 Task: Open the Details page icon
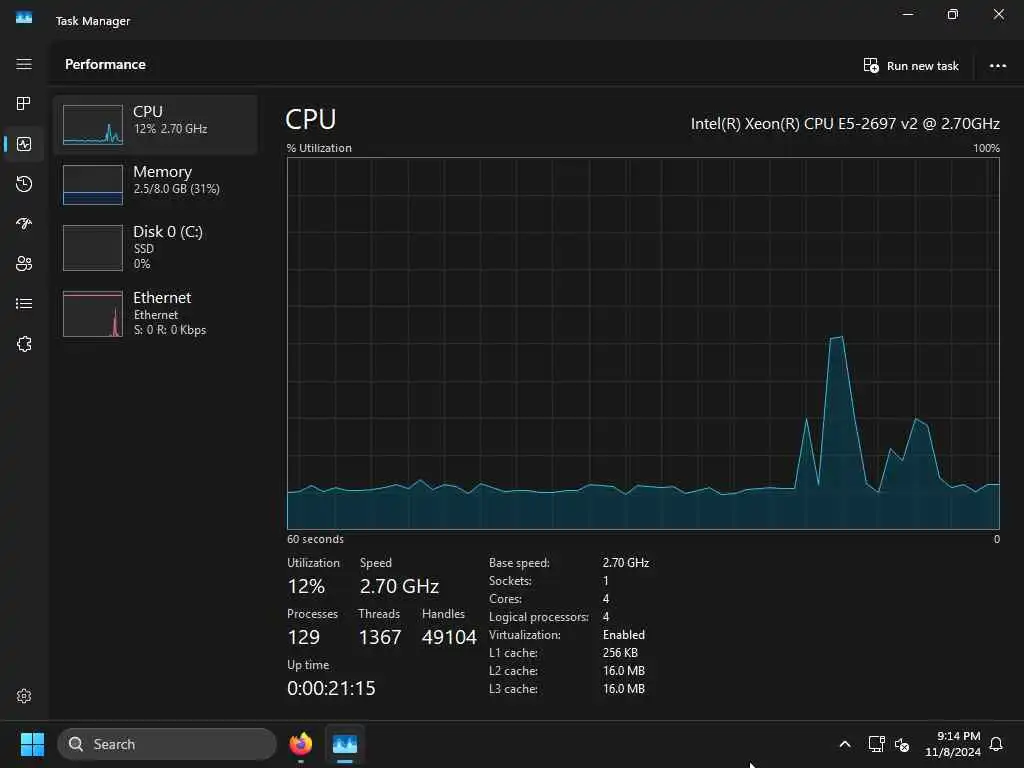click(24, 304)
